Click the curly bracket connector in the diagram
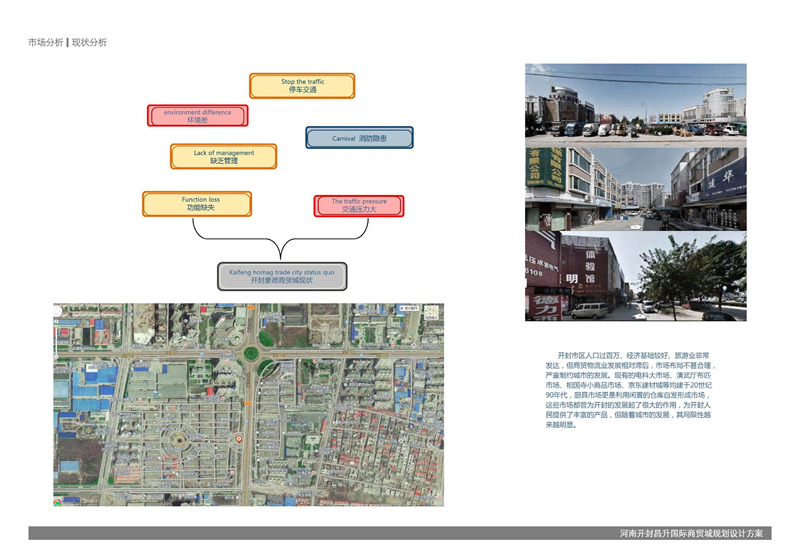 281,238
